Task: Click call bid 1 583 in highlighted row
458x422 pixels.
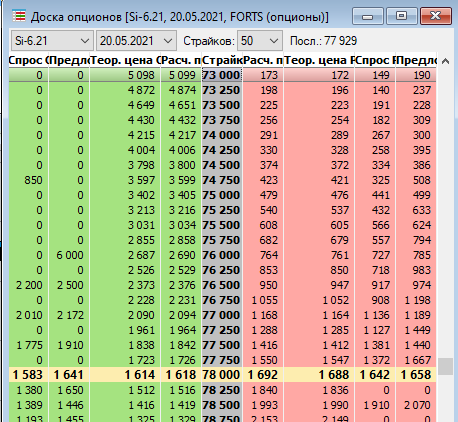Action: coord(28,375)
